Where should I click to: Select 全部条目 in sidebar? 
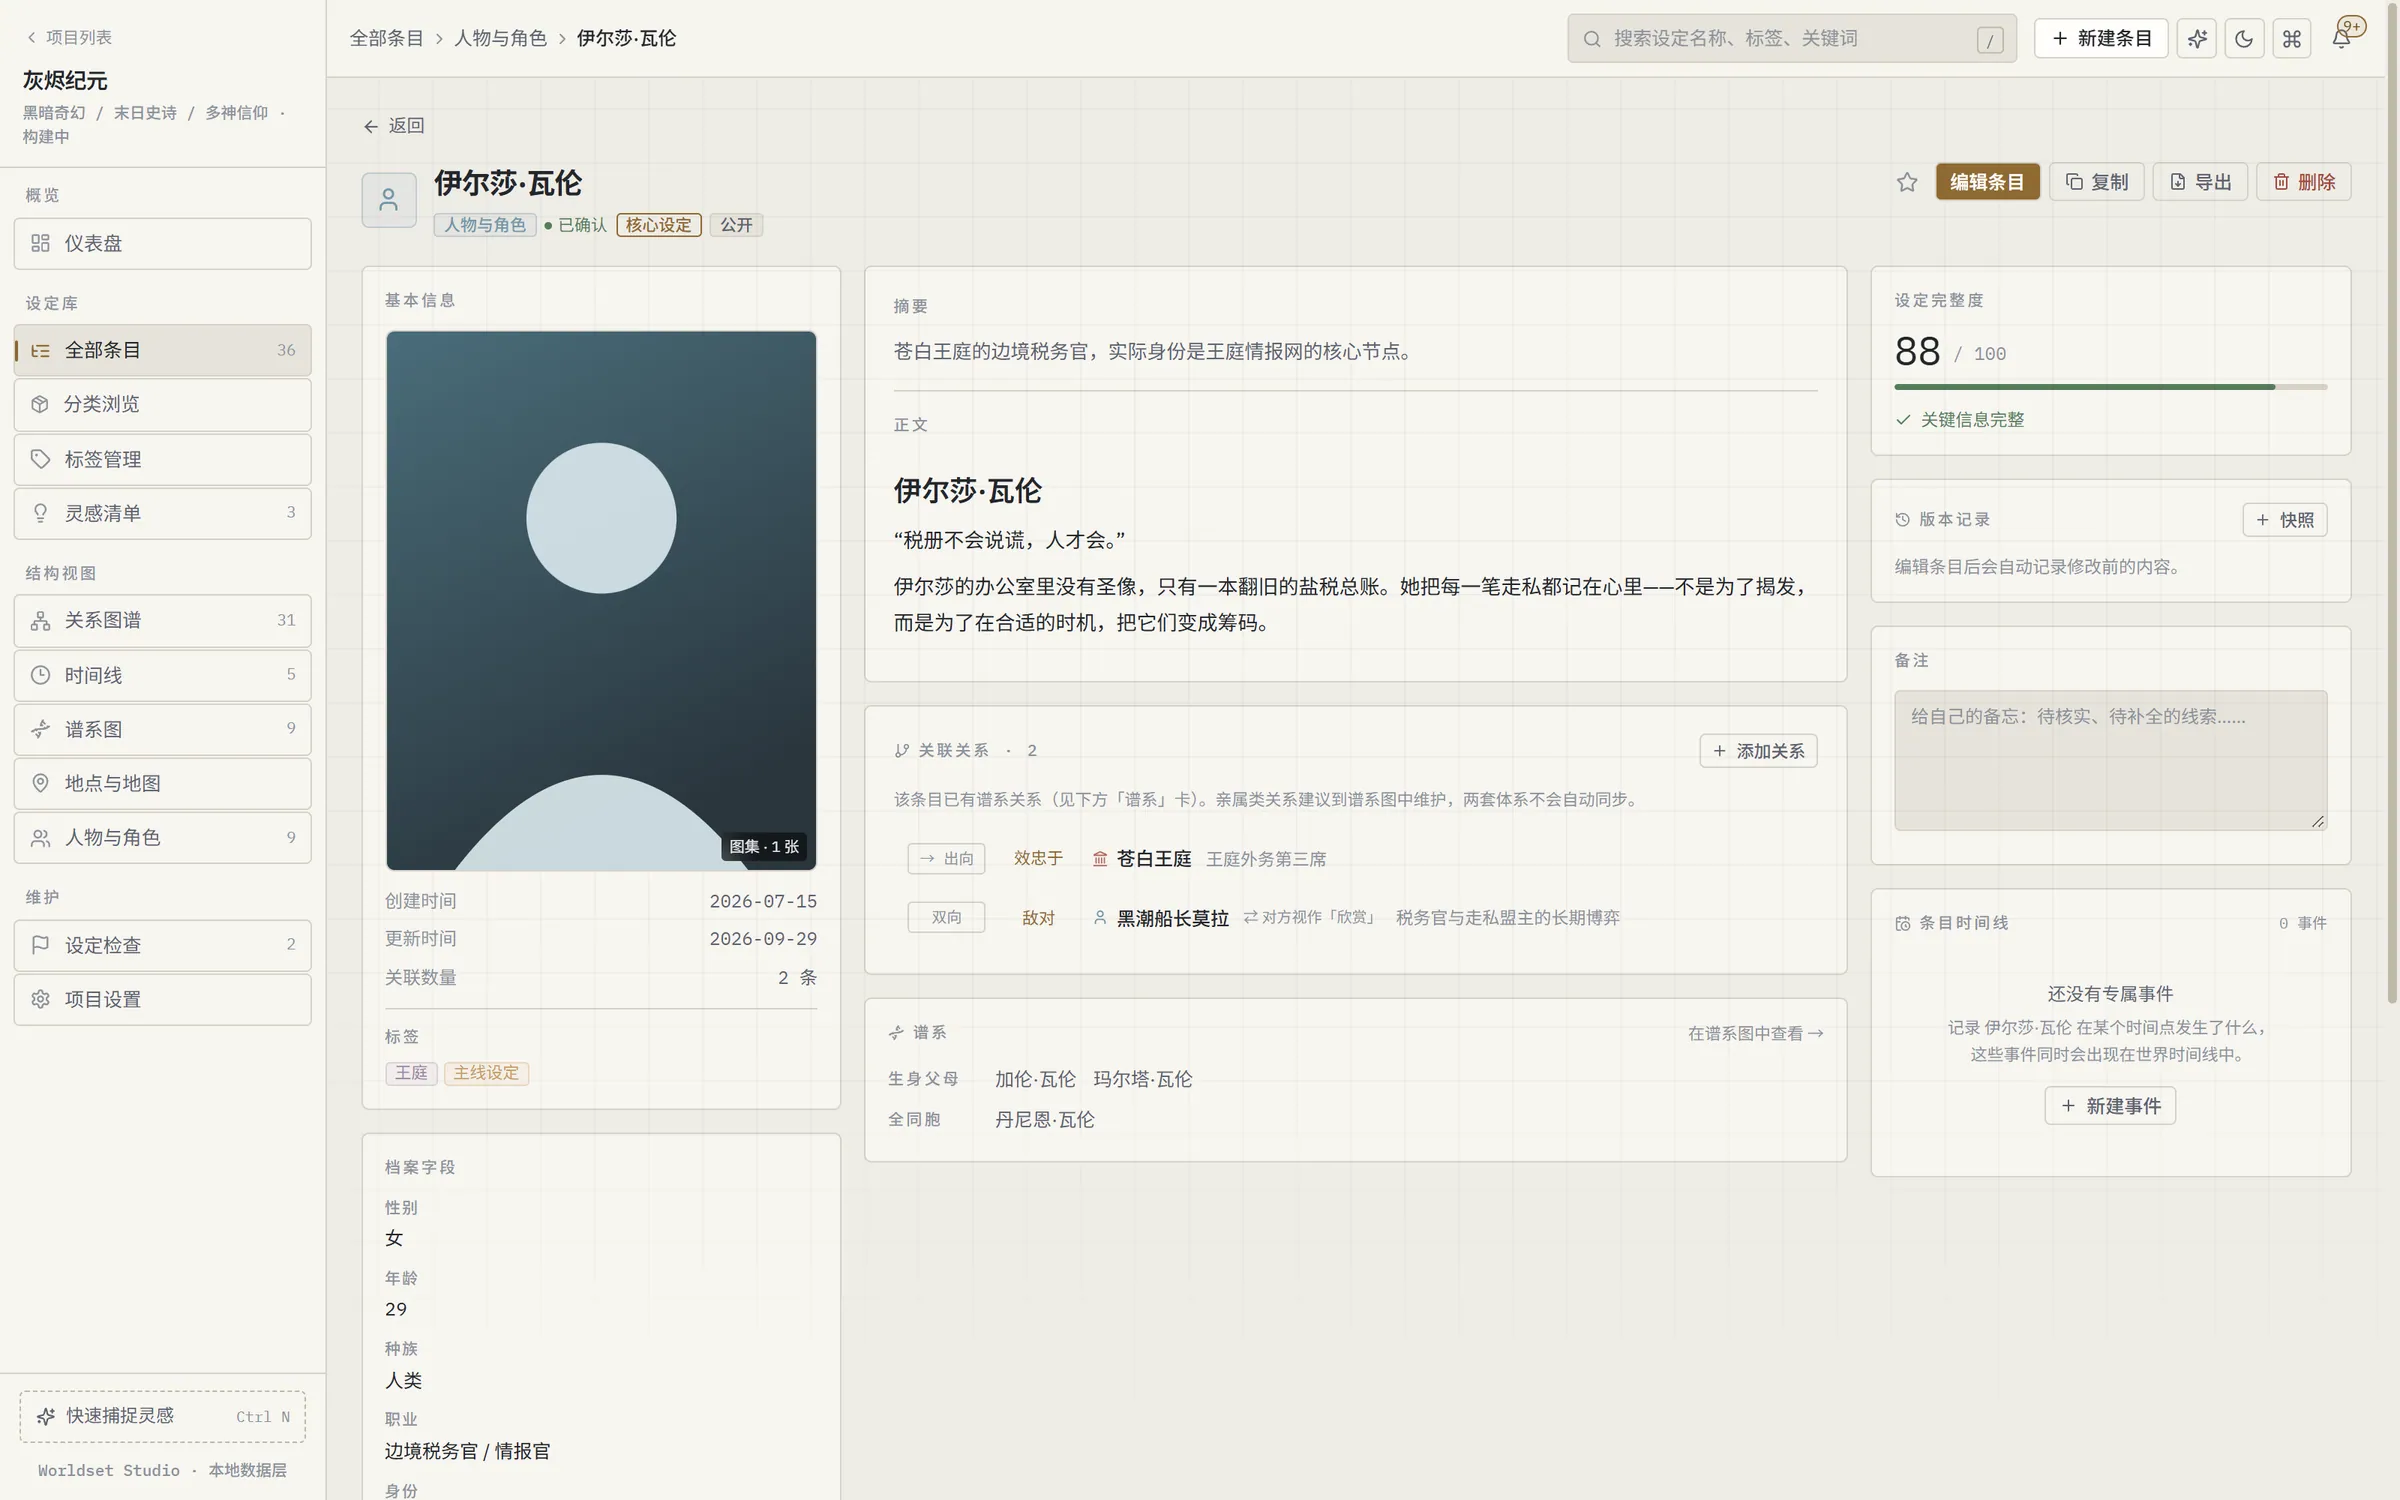pos(162,350)
